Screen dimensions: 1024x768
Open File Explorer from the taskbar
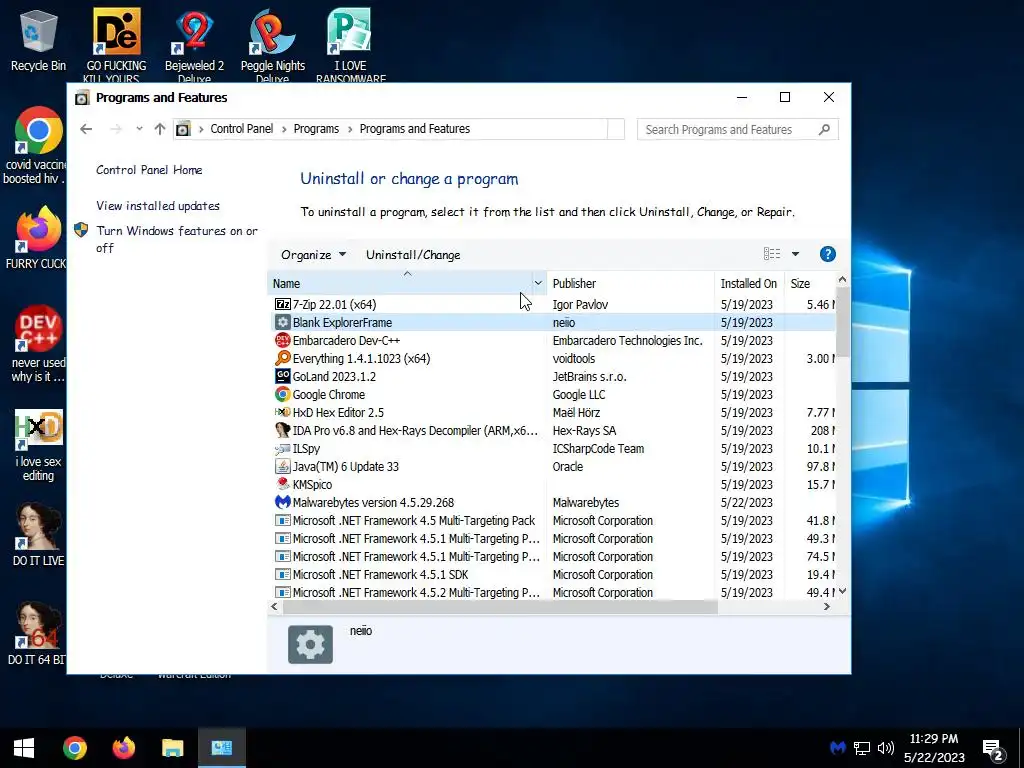point(172,748)
